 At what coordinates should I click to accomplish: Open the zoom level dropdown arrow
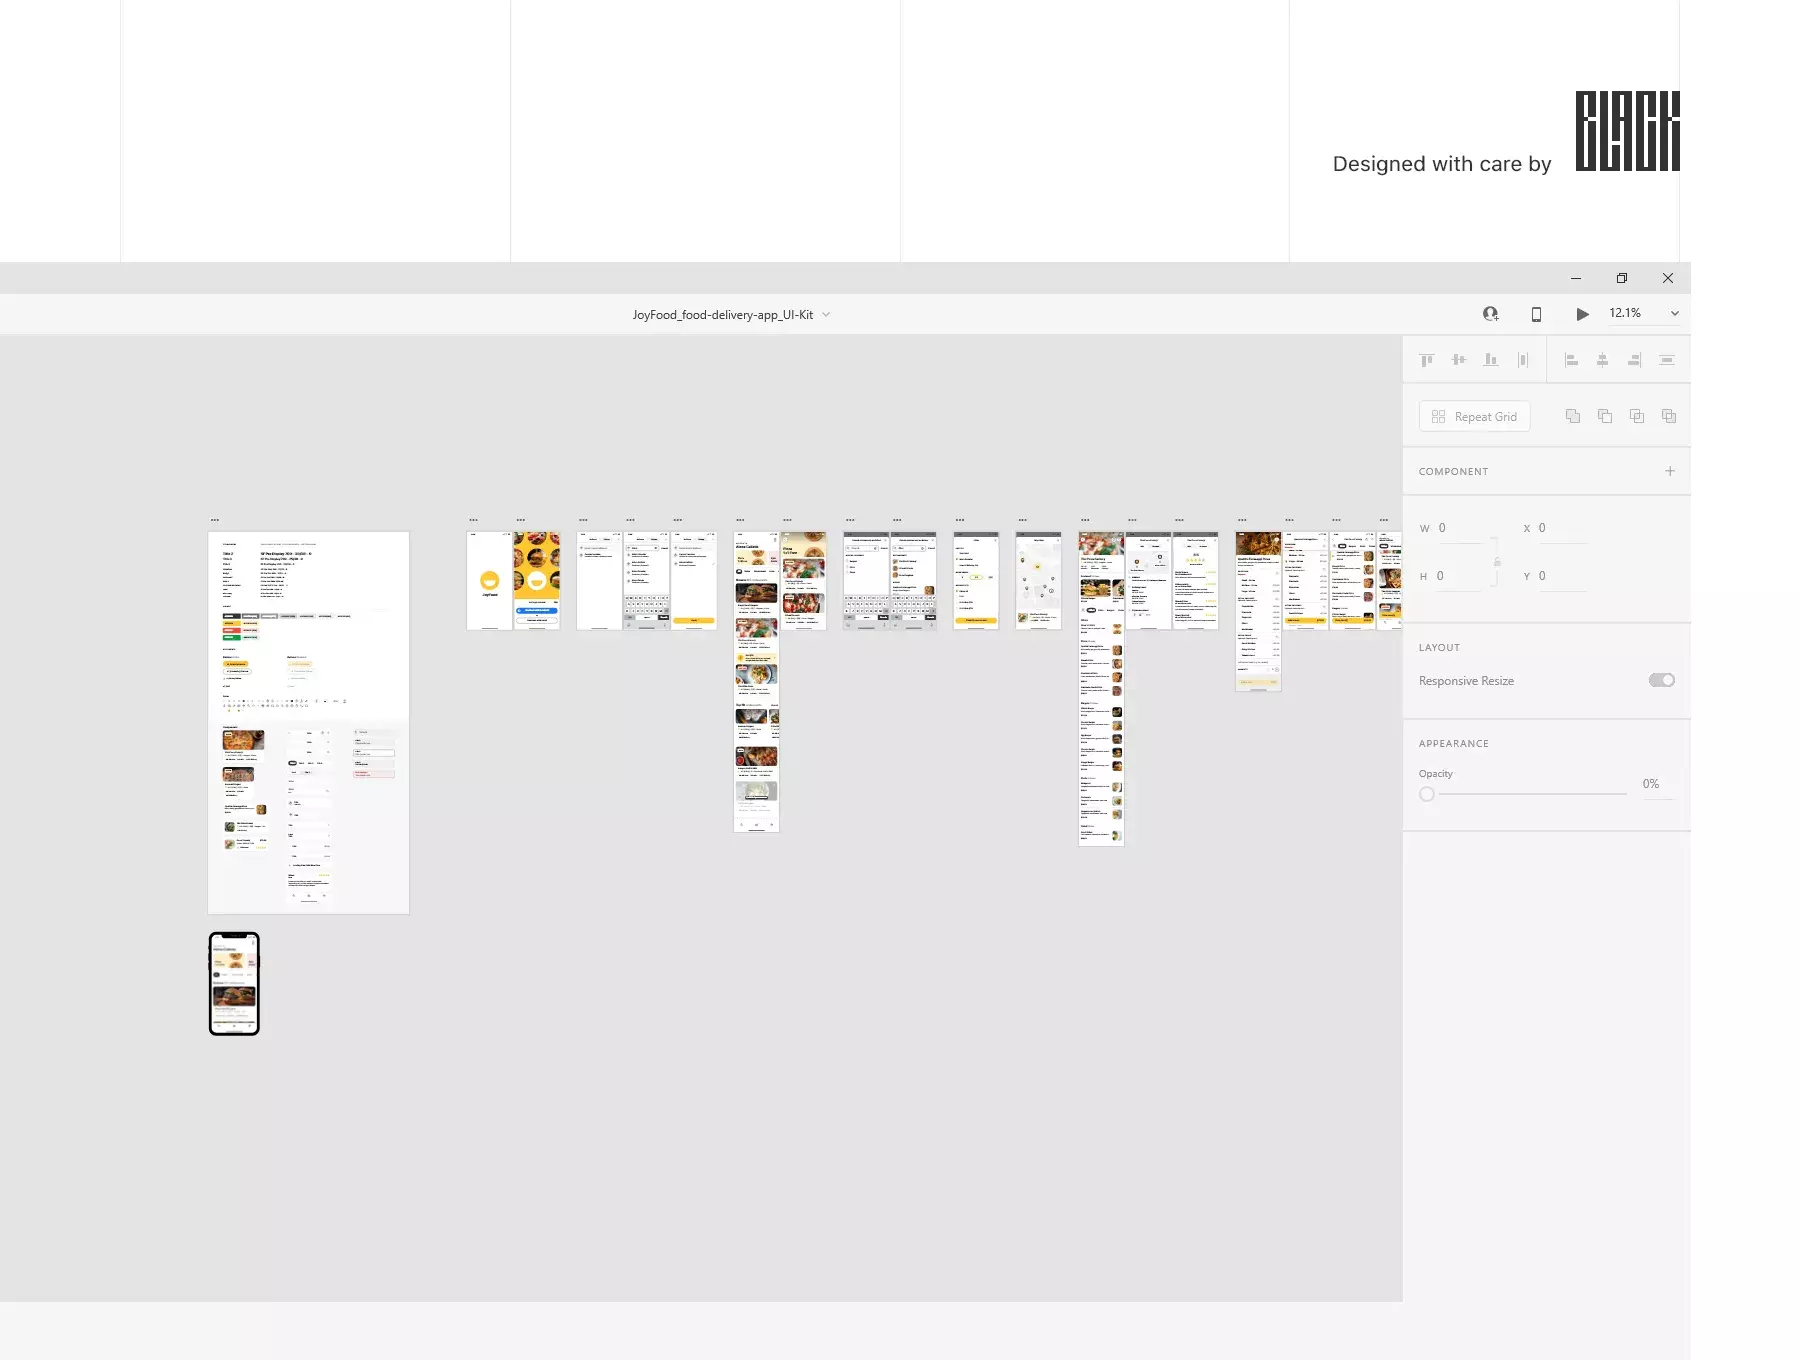tap(1674, 314)
